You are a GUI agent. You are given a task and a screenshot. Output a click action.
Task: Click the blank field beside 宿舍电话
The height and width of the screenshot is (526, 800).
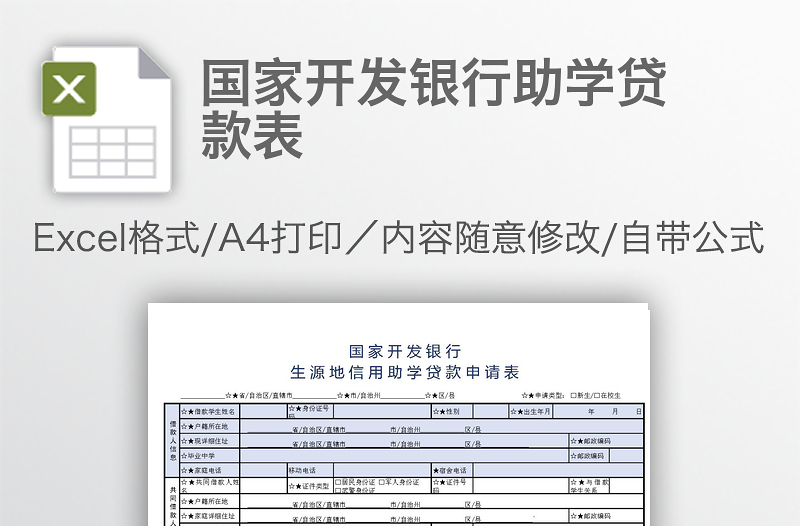558,470
